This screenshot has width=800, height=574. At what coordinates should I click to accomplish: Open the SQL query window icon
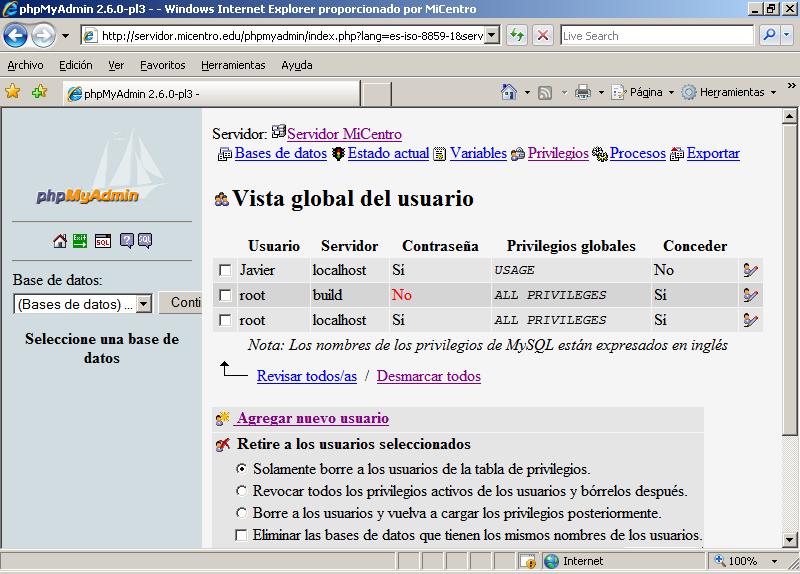pyautogui.click(x=102, y=241)
